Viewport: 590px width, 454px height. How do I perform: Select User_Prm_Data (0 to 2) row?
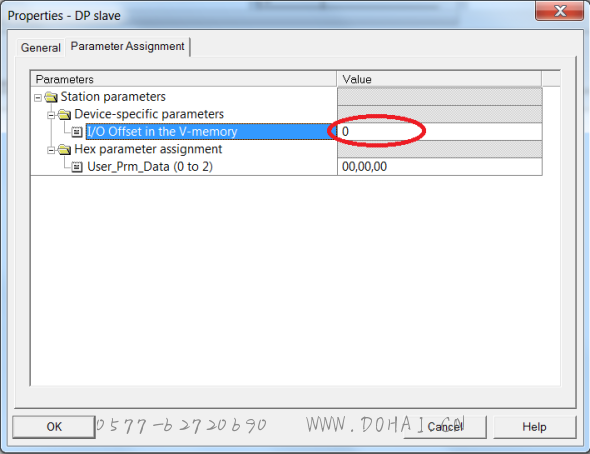click(150, 167)
